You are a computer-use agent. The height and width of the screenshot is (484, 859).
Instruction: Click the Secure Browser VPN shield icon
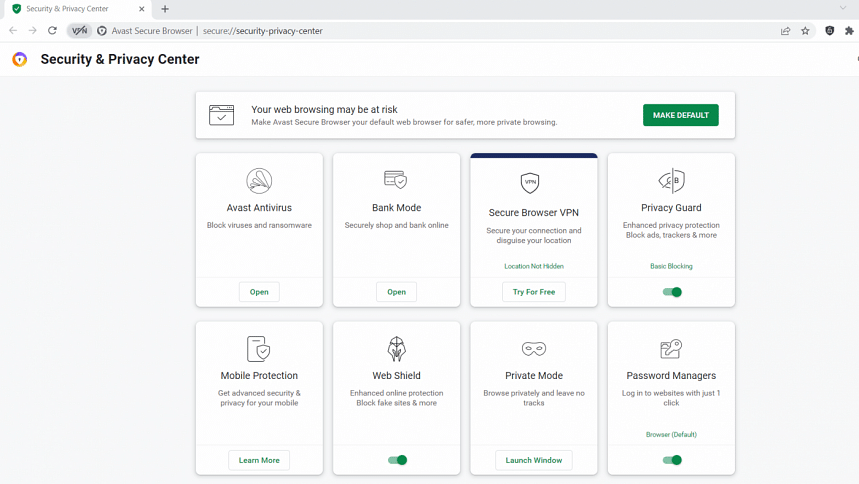tap(530, 183)
